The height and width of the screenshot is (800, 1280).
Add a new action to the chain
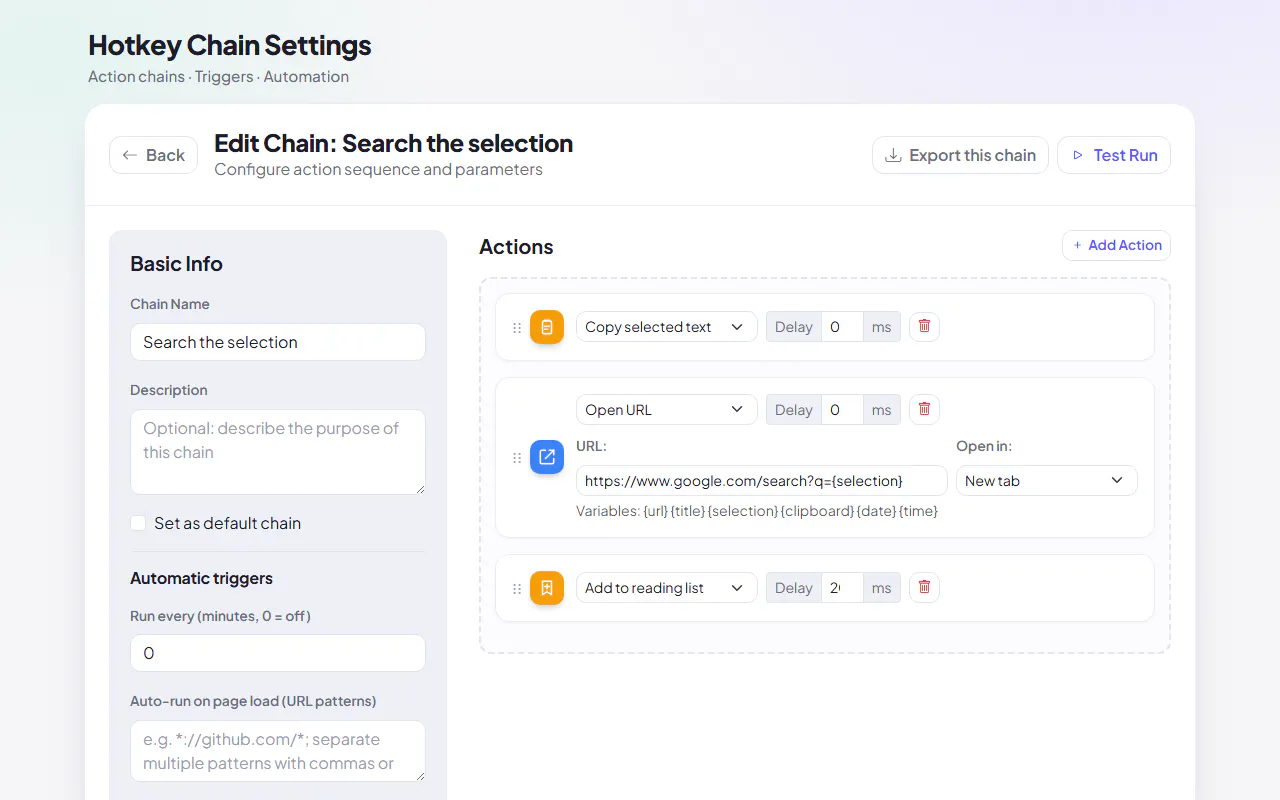[1116, 245]
